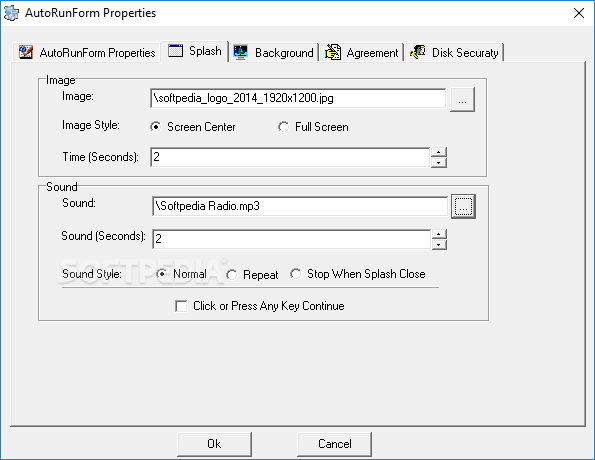
Task: Select Screen Center image style
Action: [x=193, y=127]
